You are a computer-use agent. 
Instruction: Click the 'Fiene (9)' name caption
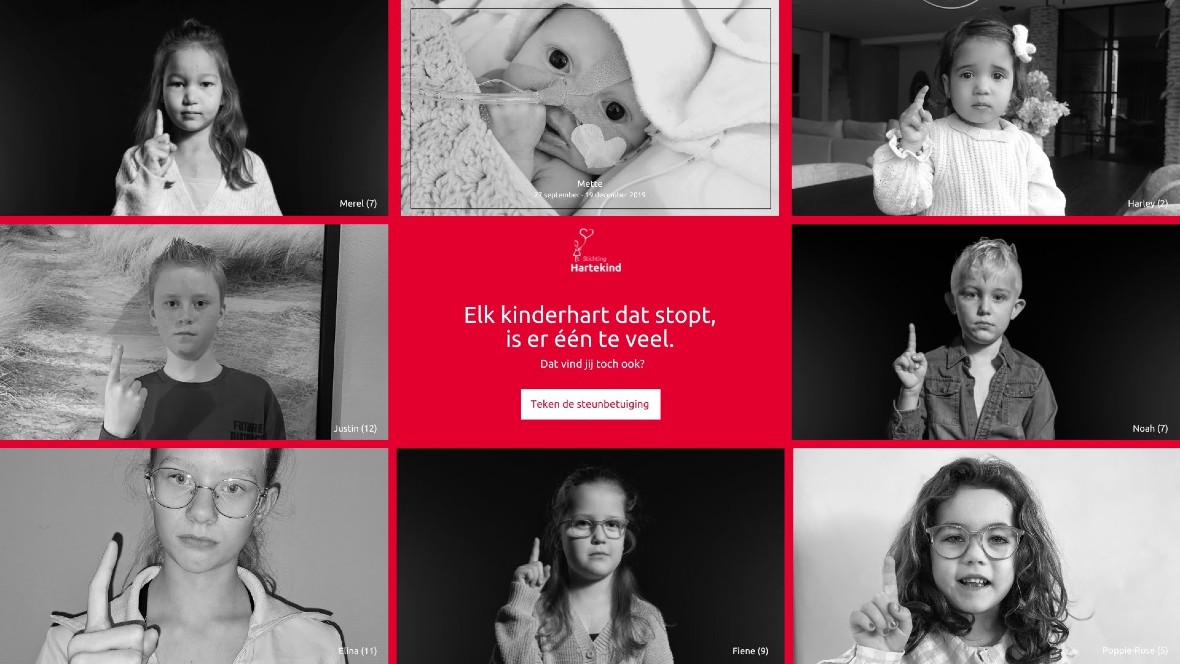click(750, 650)
